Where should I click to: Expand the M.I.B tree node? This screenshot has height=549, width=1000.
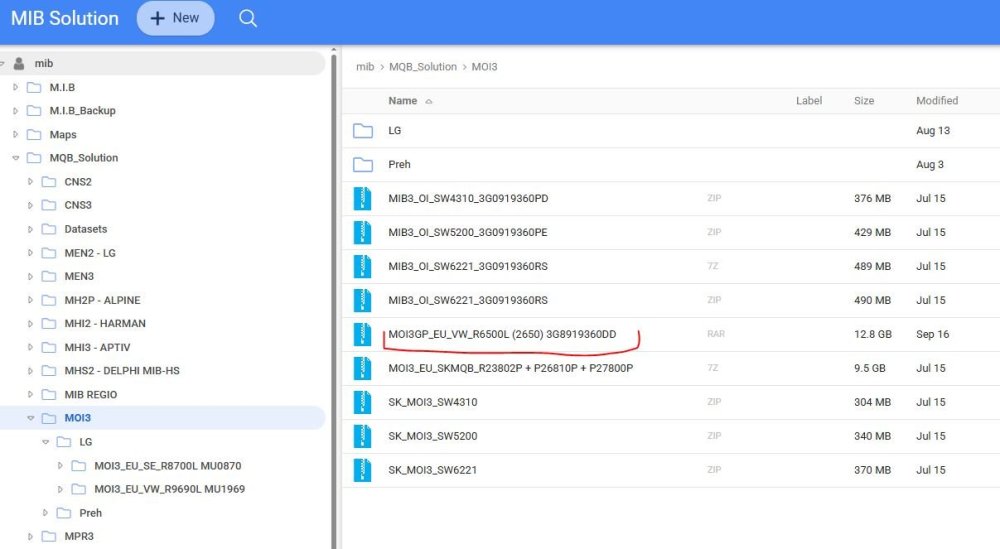pos(15,87)
